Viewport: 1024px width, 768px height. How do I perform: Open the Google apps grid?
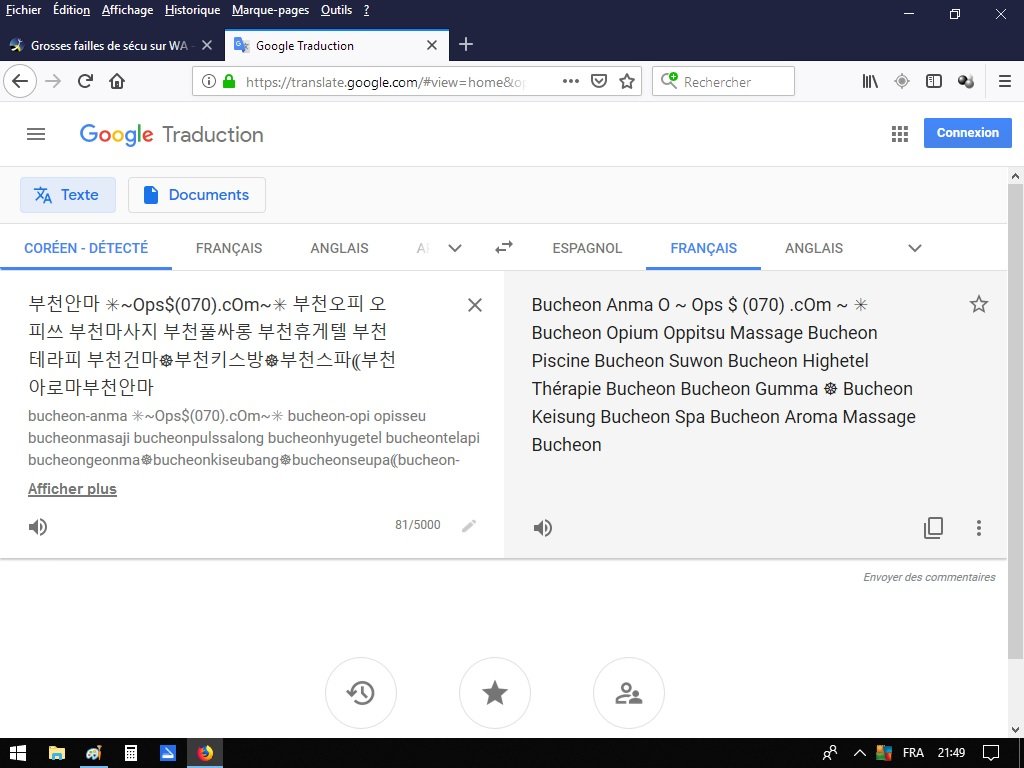point(900,134)
